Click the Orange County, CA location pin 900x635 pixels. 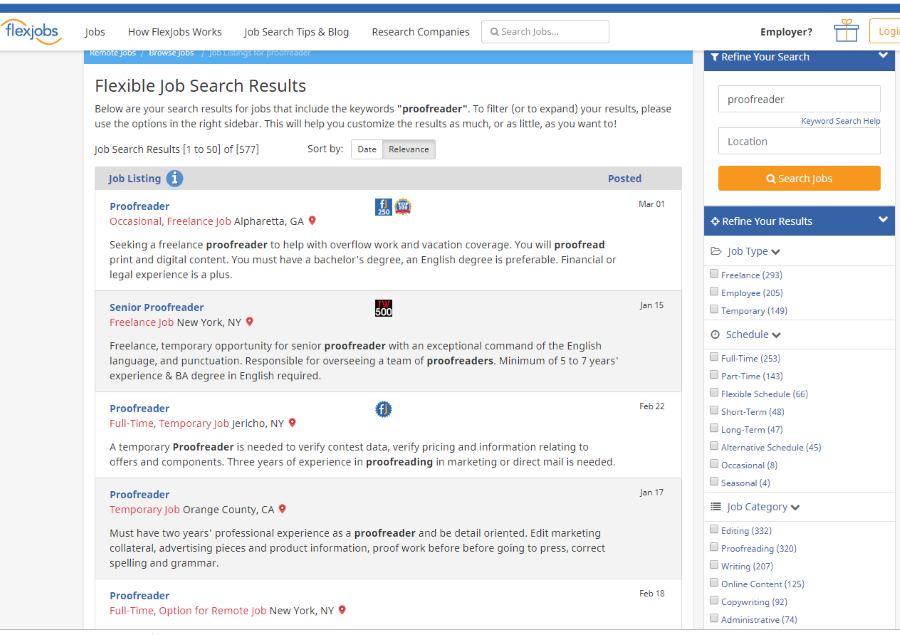point(283,509)
